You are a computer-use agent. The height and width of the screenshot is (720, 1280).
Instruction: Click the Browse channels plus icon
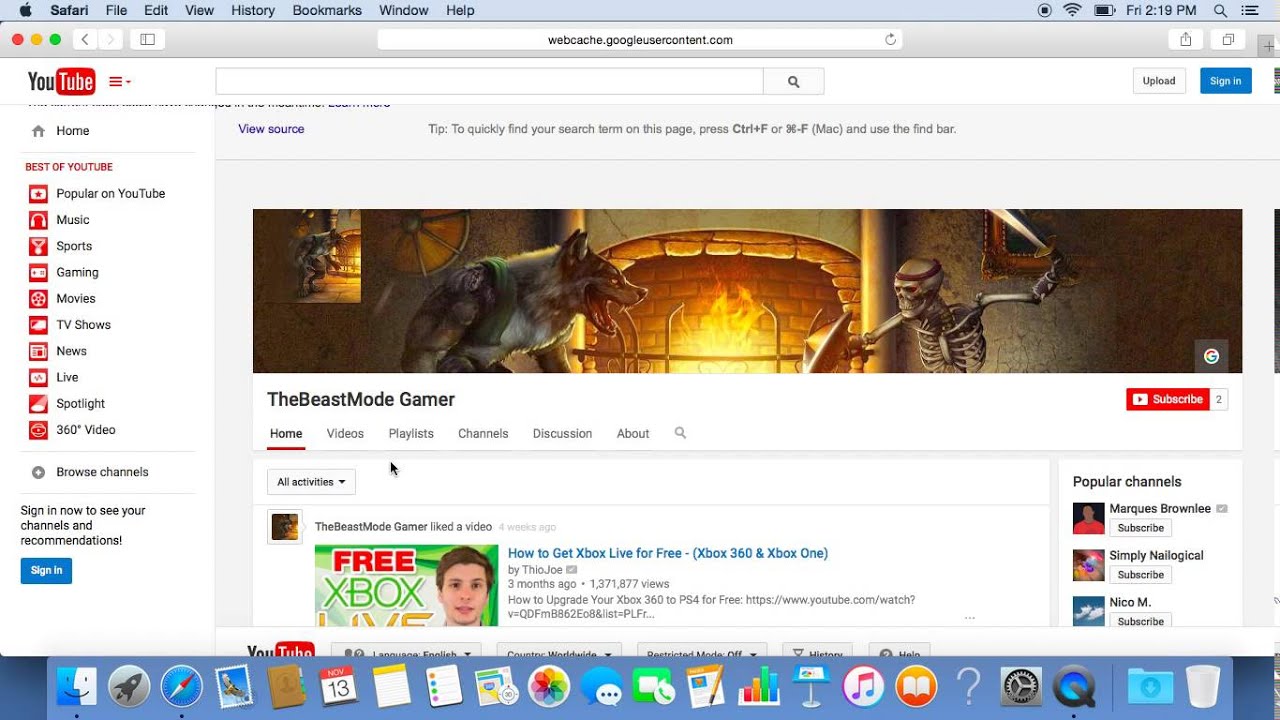(38, 472)
